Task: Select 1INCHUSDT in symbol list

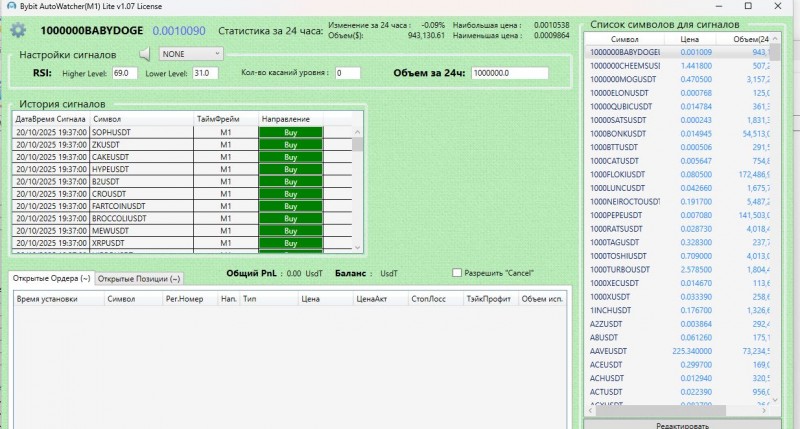Action: (678, 310)
